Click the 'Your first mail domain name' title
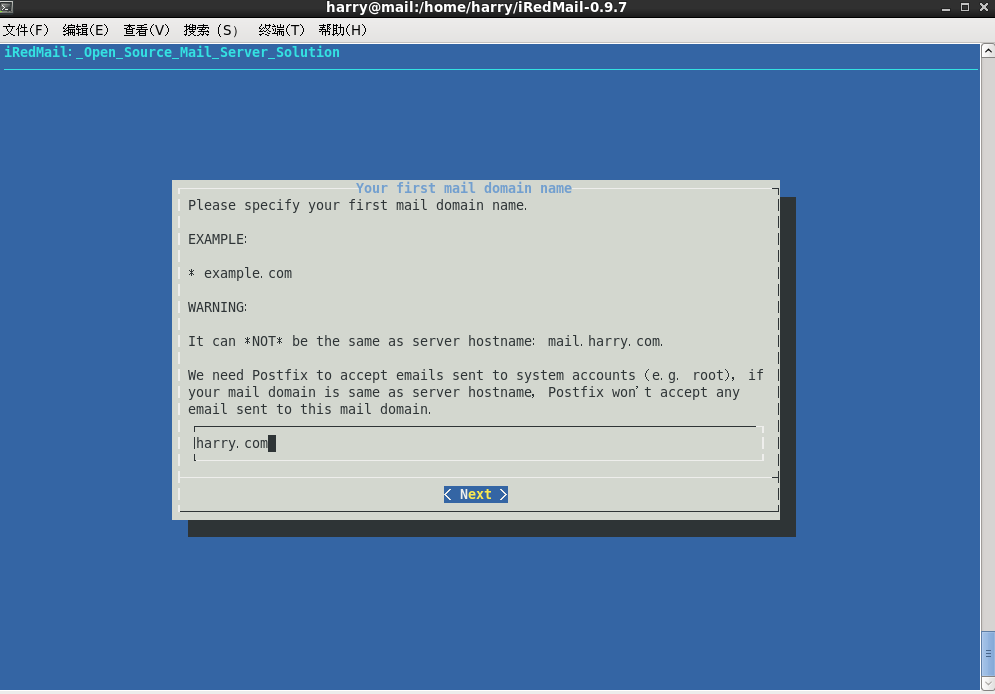The image size is (995, 694). pyautogui.click(x=463, y=188)
